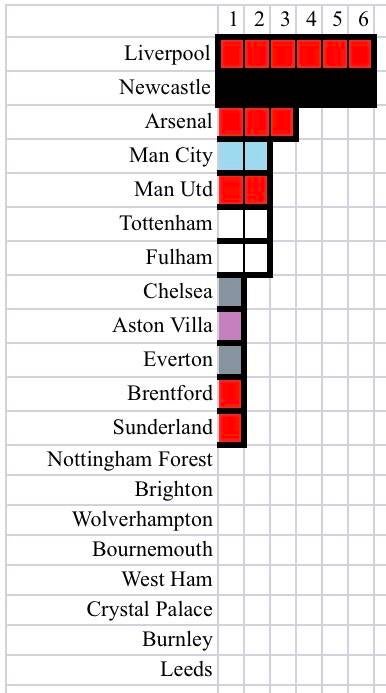386x693 pixels.
Task: Click the Crystal Palace label
Action: click(x=149, y=609)
